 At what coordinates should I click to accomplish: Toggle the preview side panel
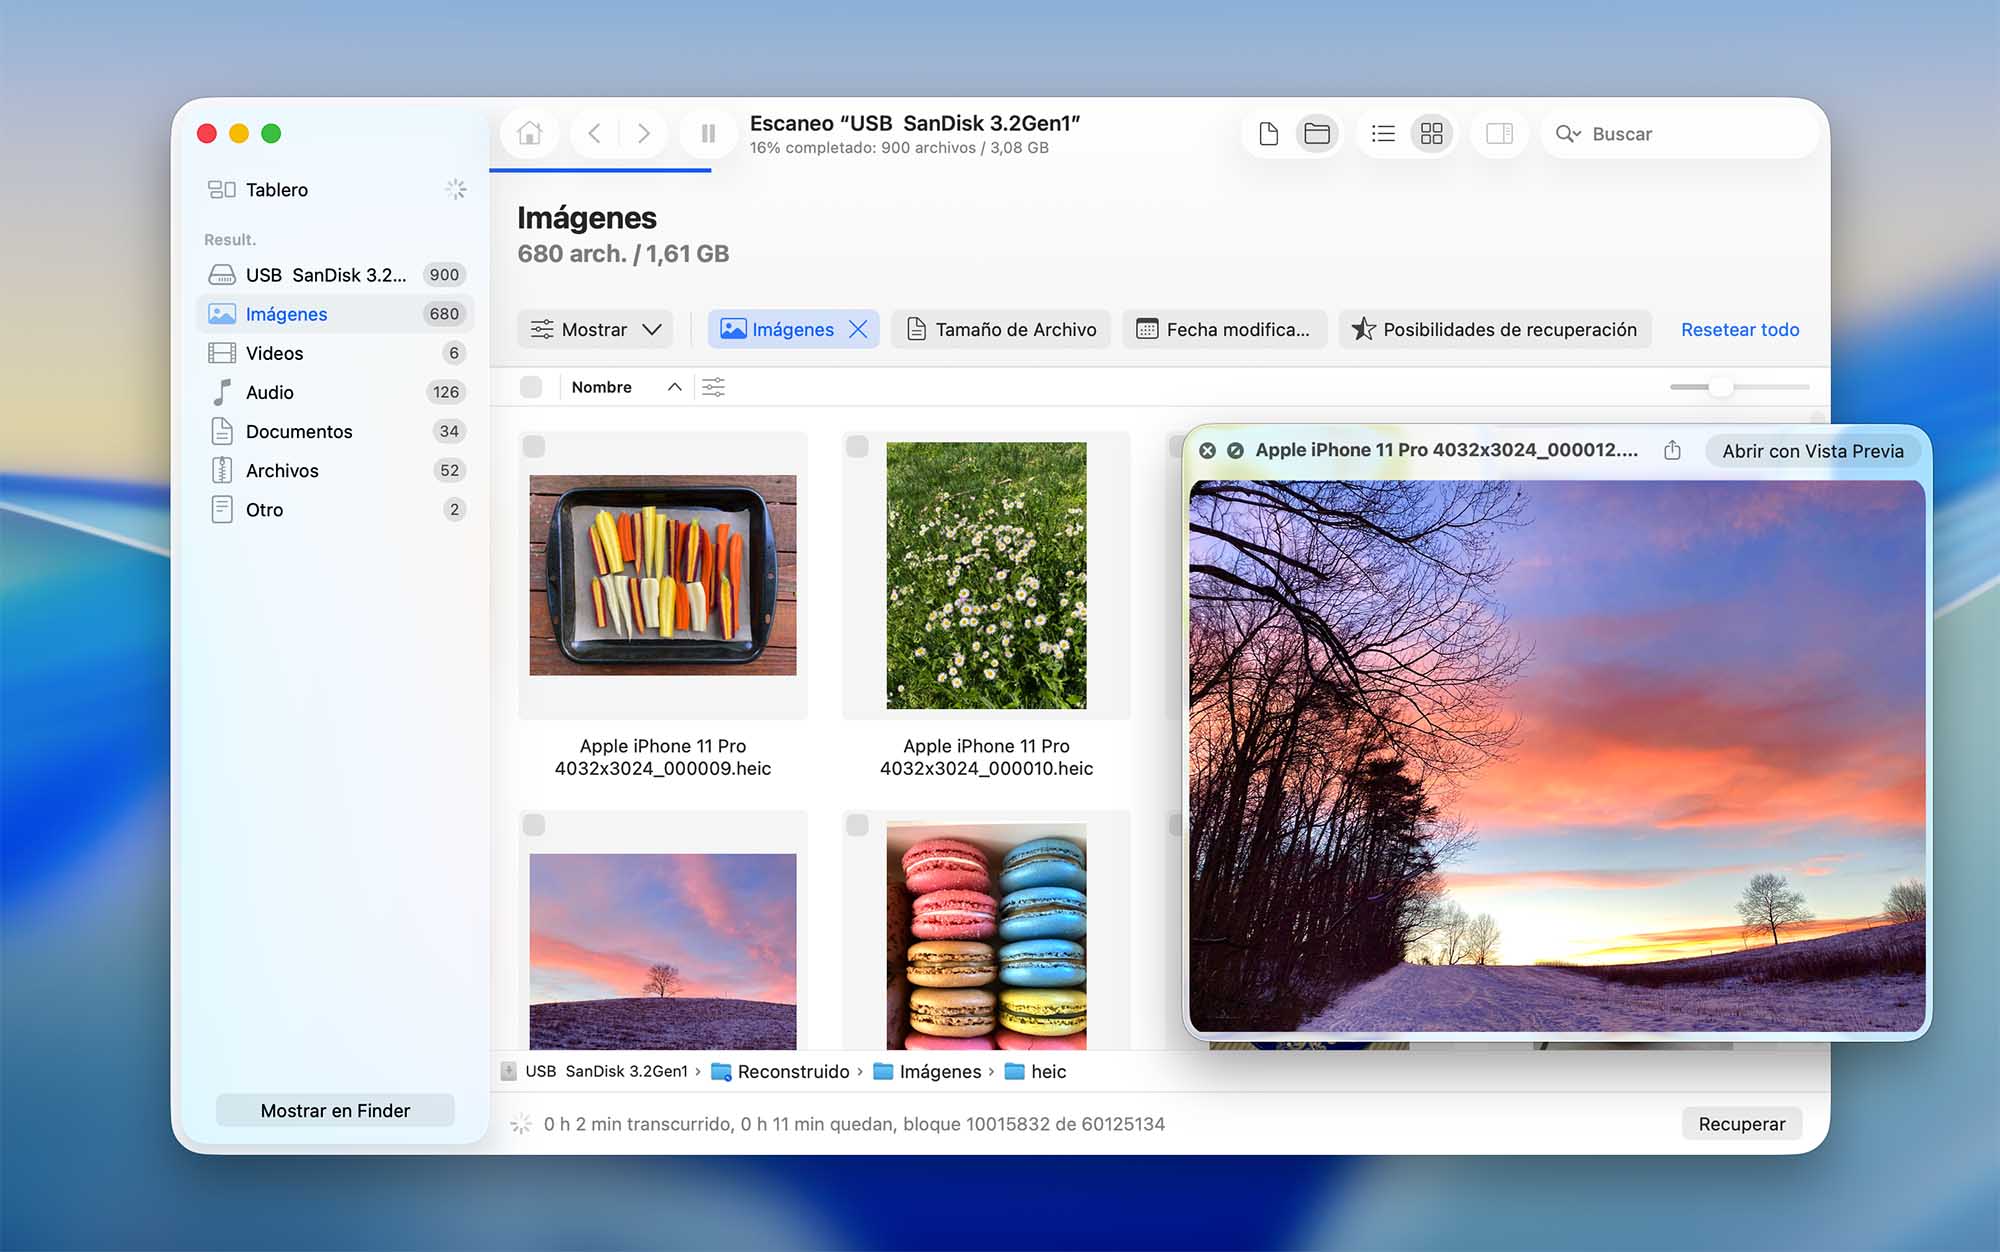[x=1499, y=133]
